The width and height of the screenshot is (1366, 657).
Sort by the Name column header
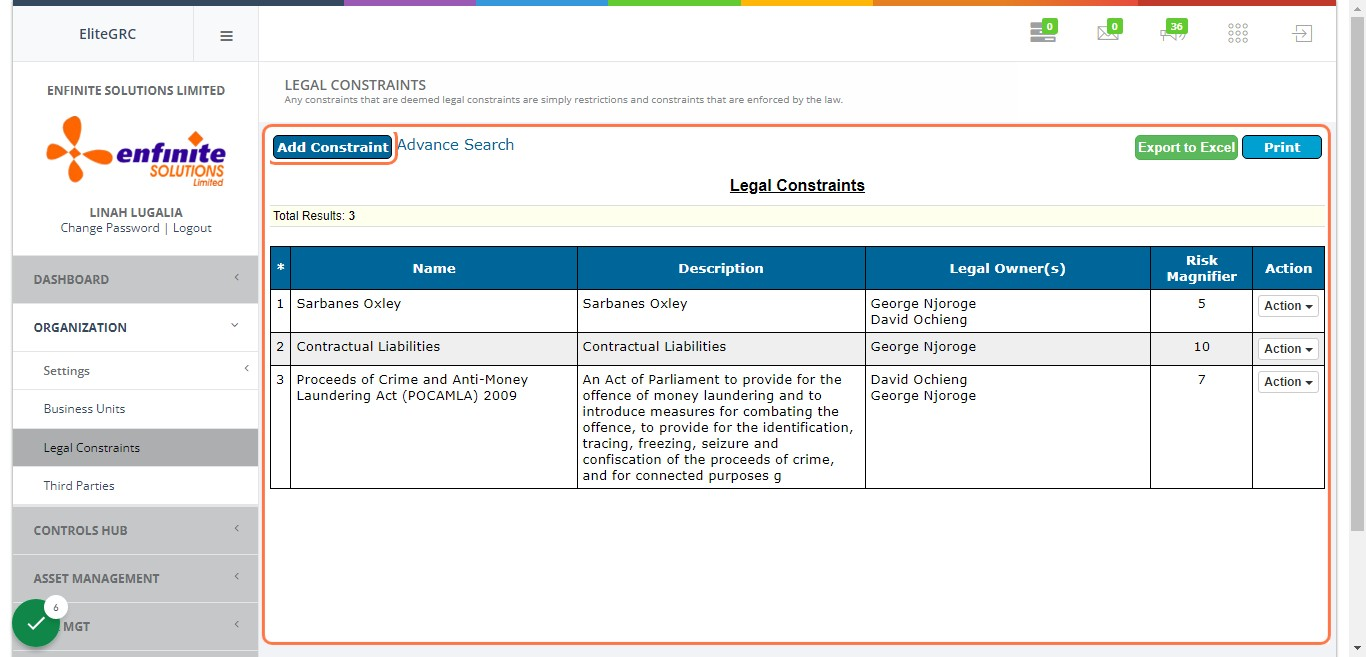[434, 268]
